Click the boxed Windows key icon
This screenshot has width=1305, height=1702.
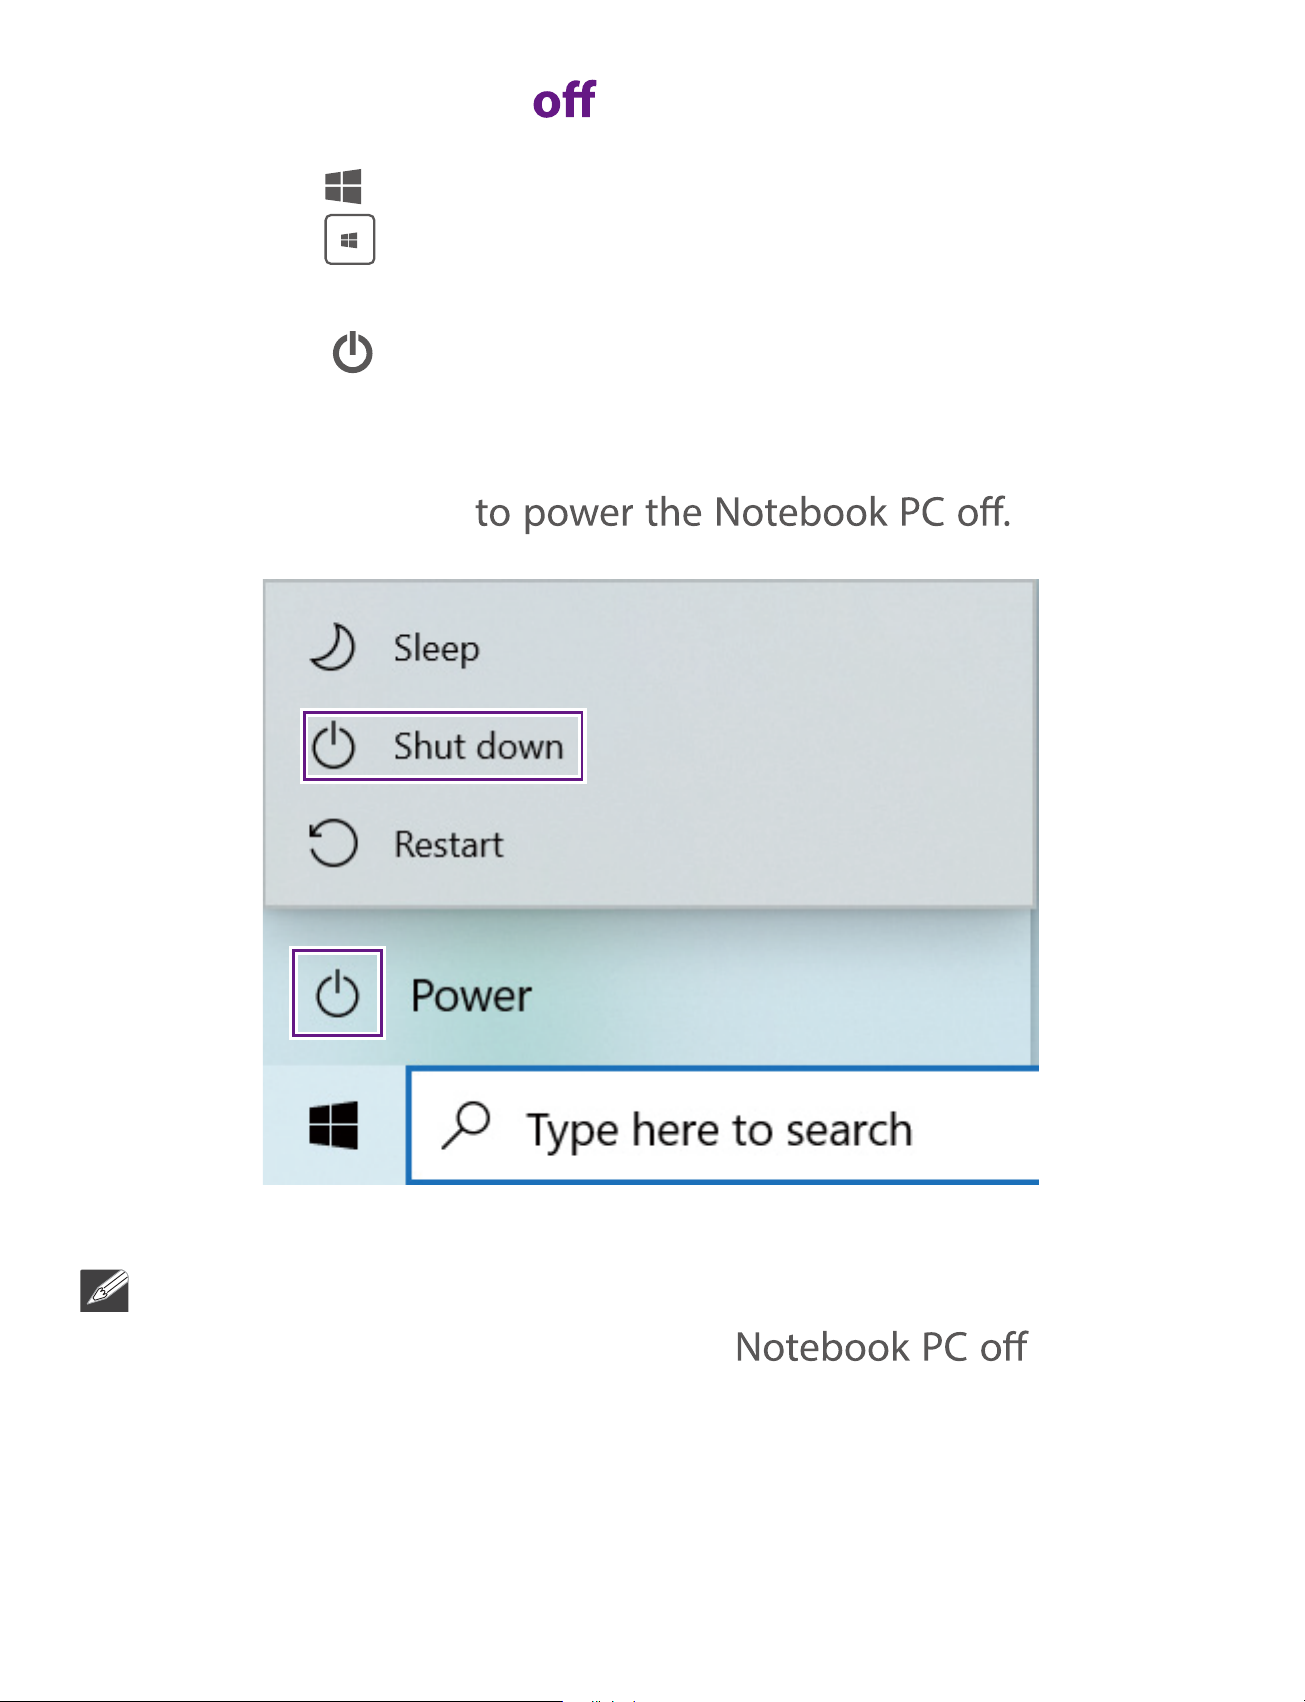[x=350, y=240]
